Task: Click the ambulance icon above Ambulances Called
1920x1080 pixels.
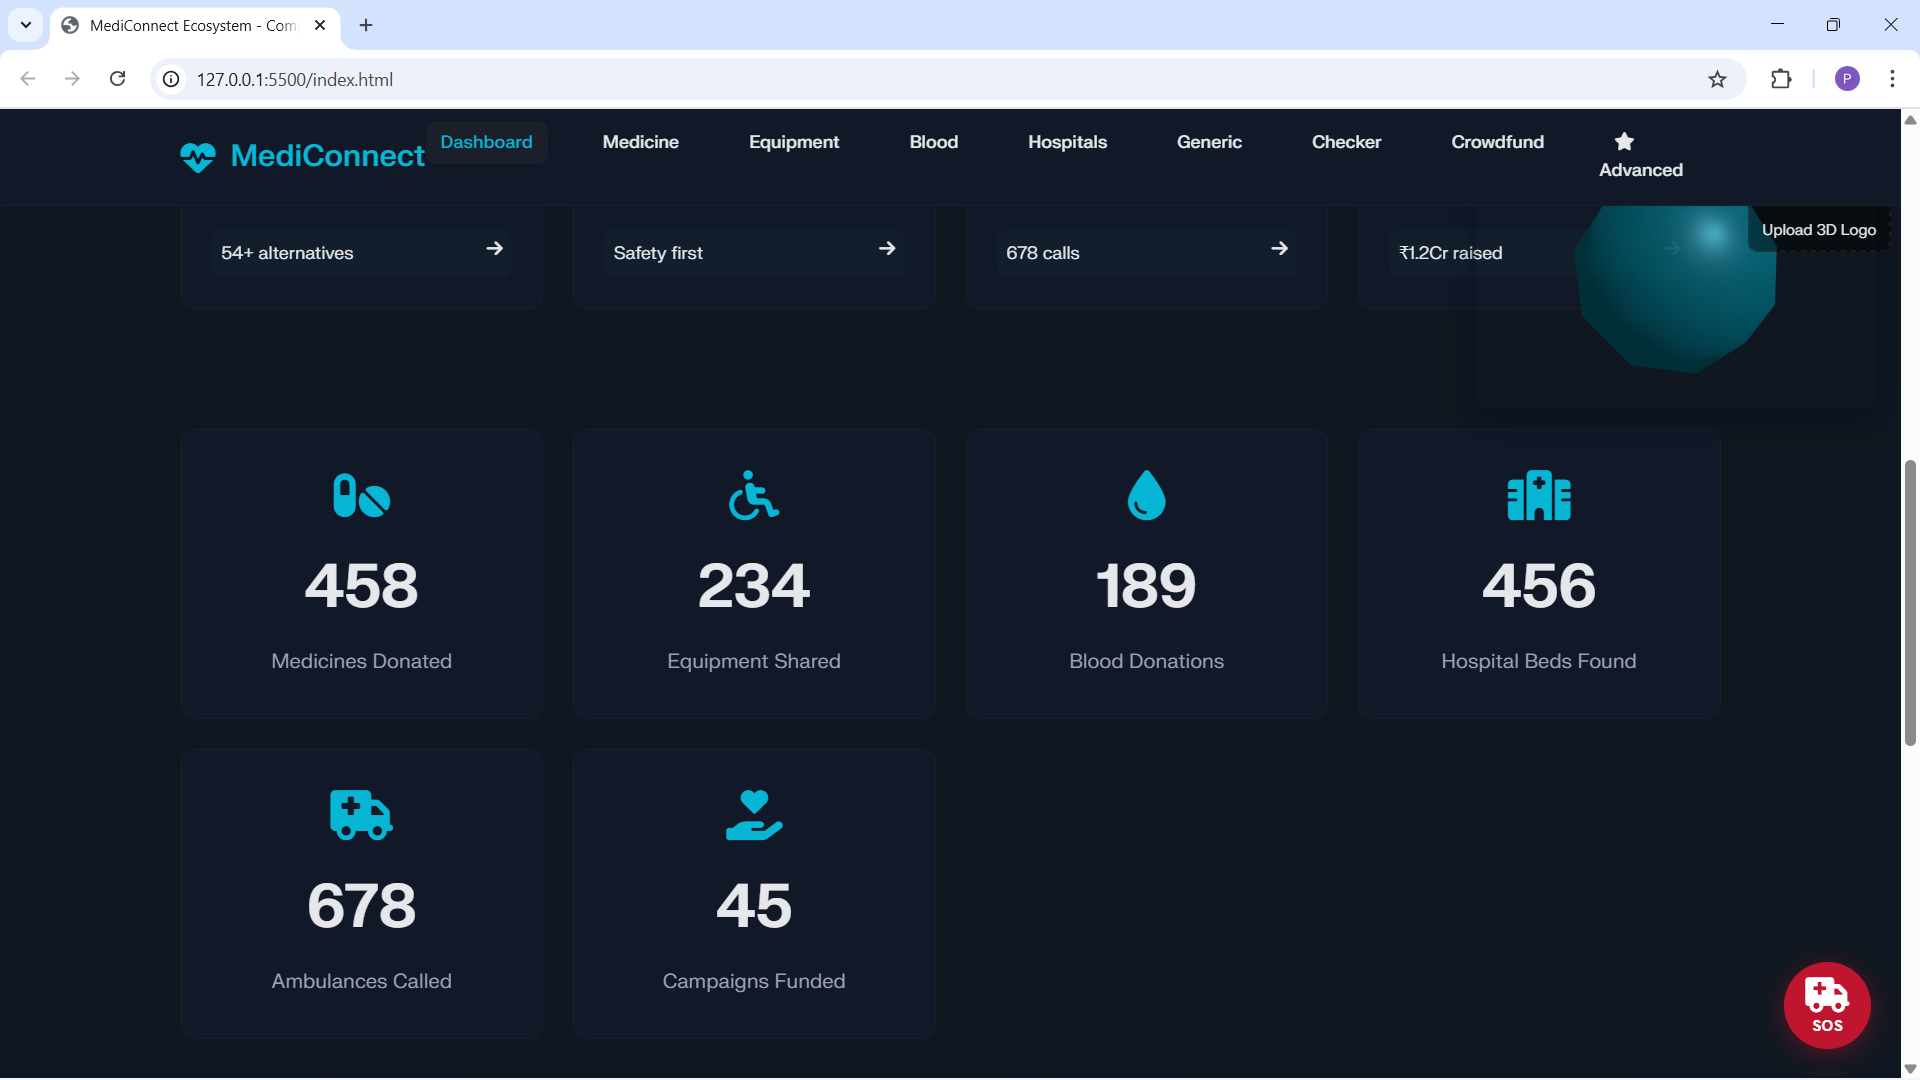Action: coord(361,815)
